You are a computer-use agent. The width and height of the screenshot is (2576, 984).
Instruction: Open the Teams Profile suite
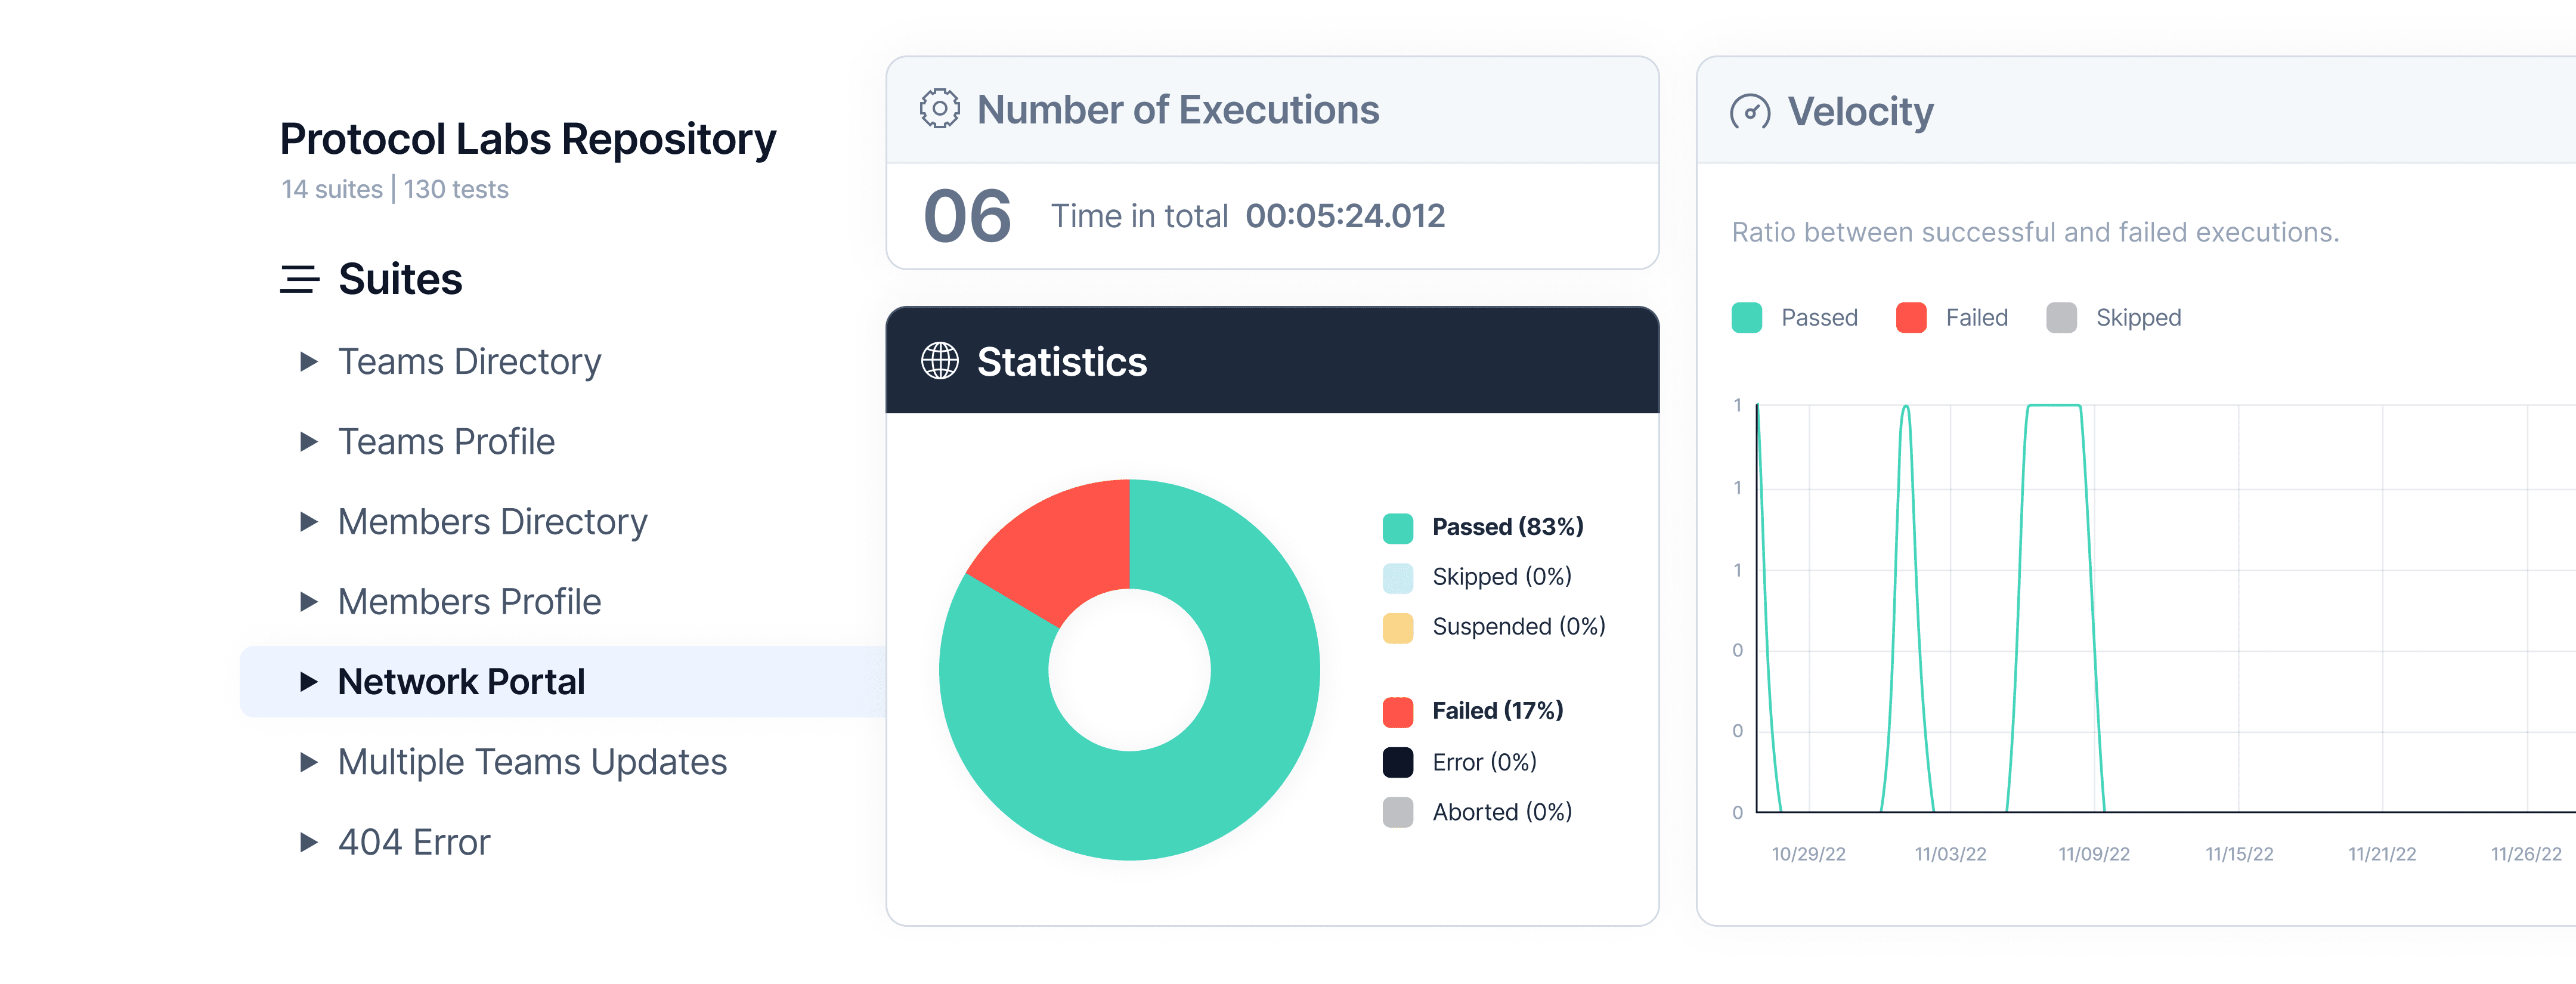pos(446,442)
